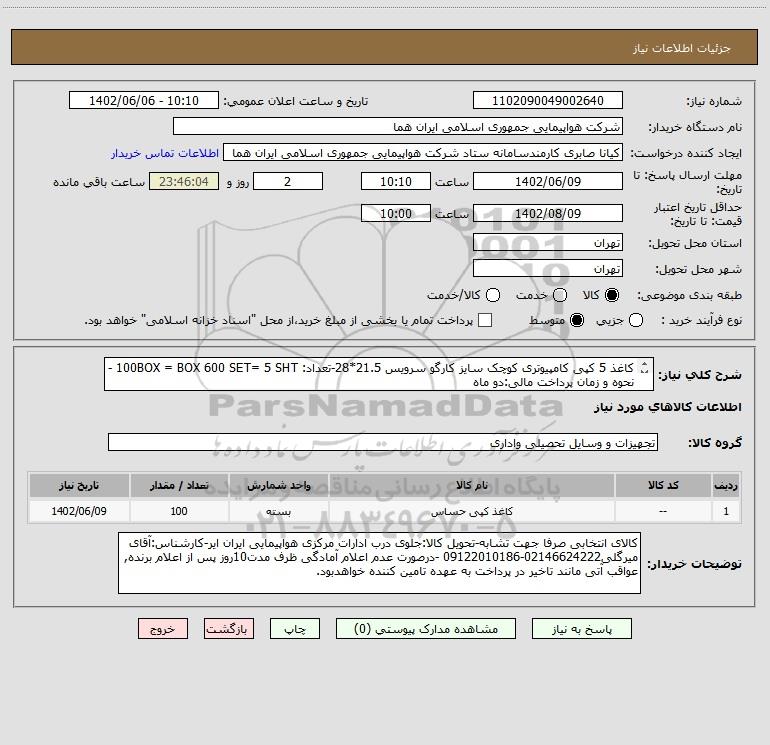Click the واحد شمارش column header
Screen dimensions: 770x745
pos(278,486)
